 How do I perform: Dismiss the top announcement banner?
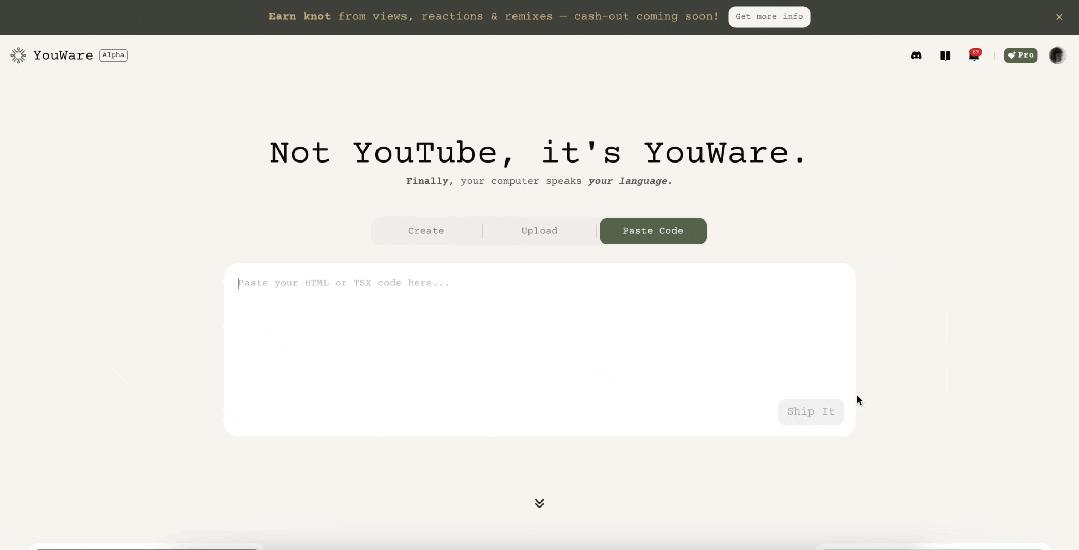1059,17
